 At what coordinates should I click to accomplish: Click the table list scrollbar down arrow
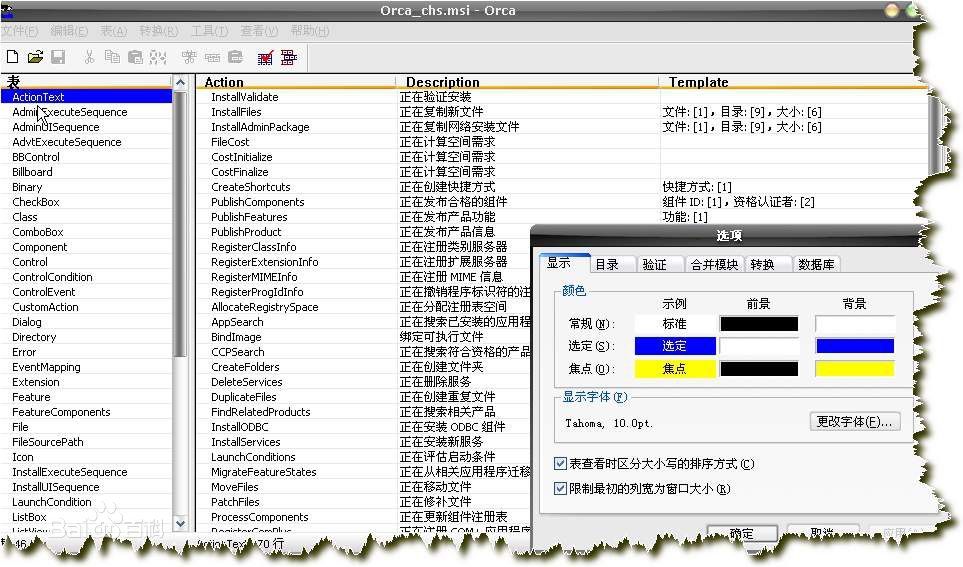point(180,523)
